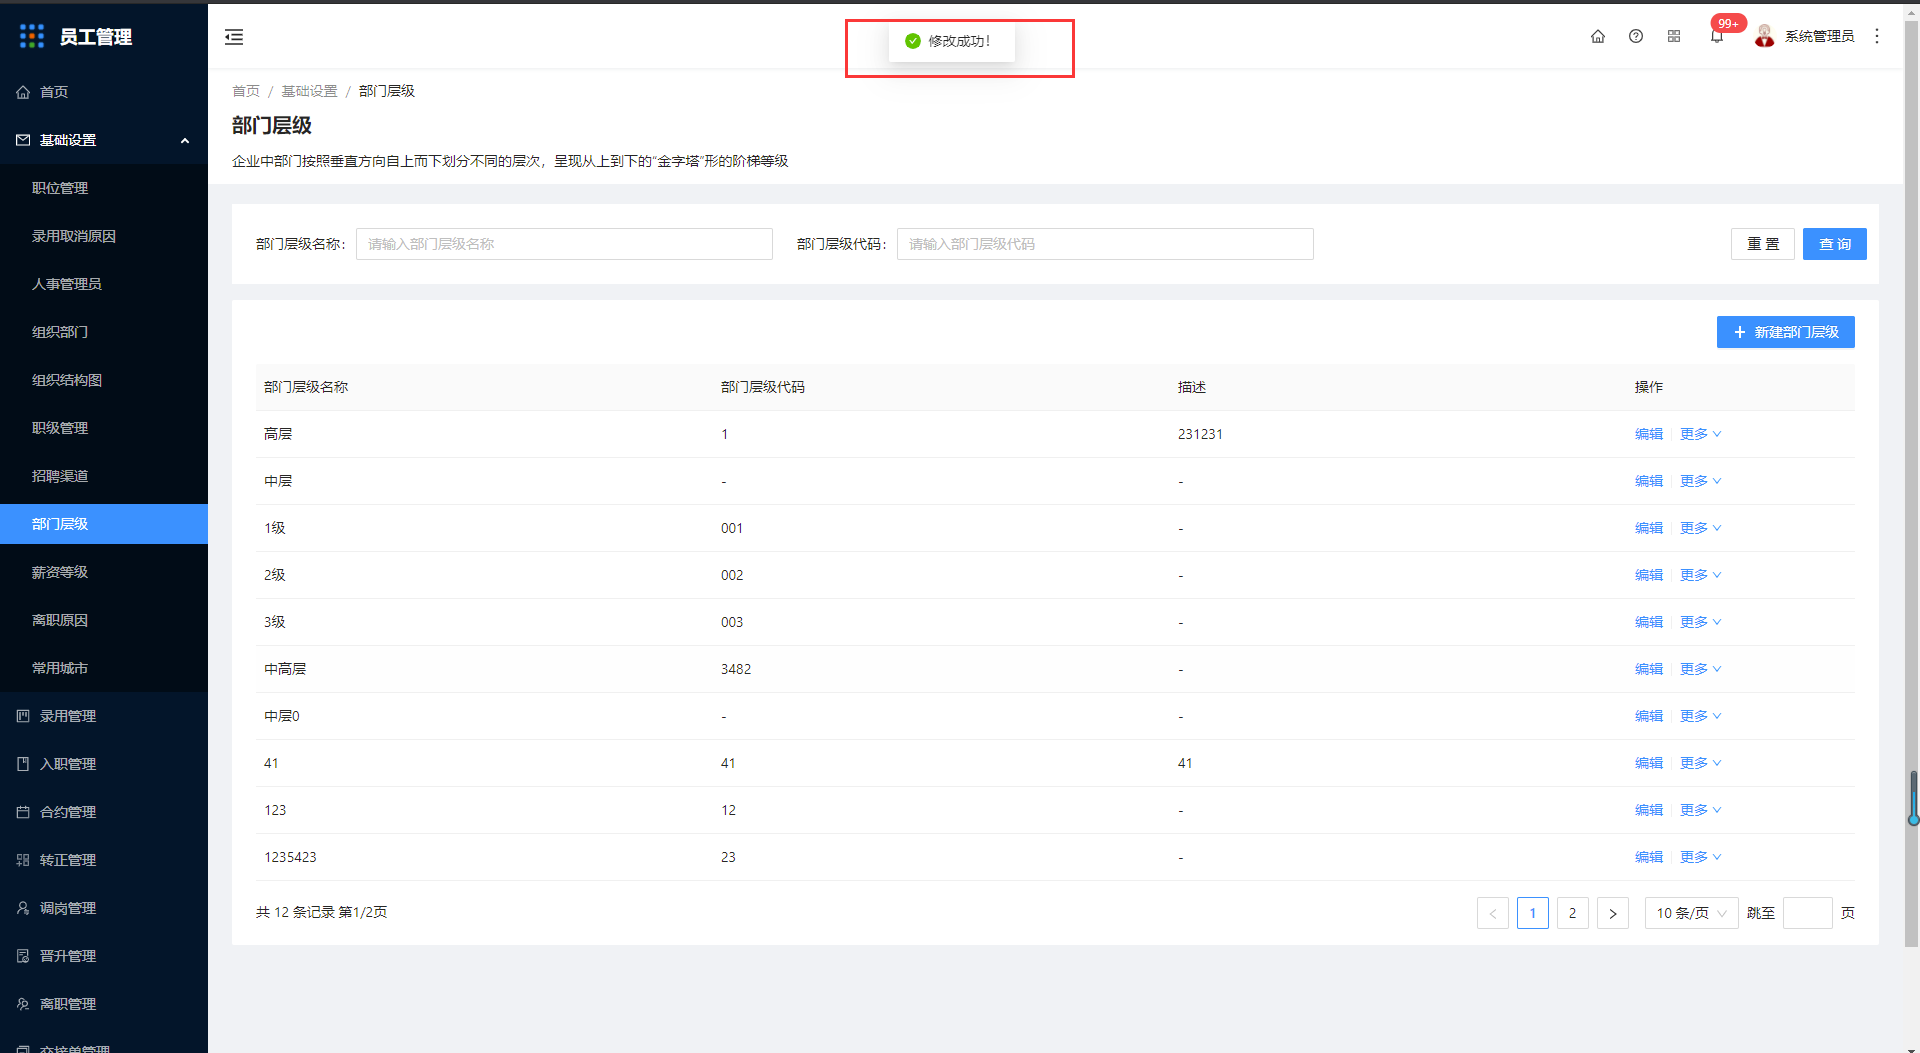Collapse the 基础设置 sidebar group
This screenshot has width=1920, height=1053.
coord(104,140)
